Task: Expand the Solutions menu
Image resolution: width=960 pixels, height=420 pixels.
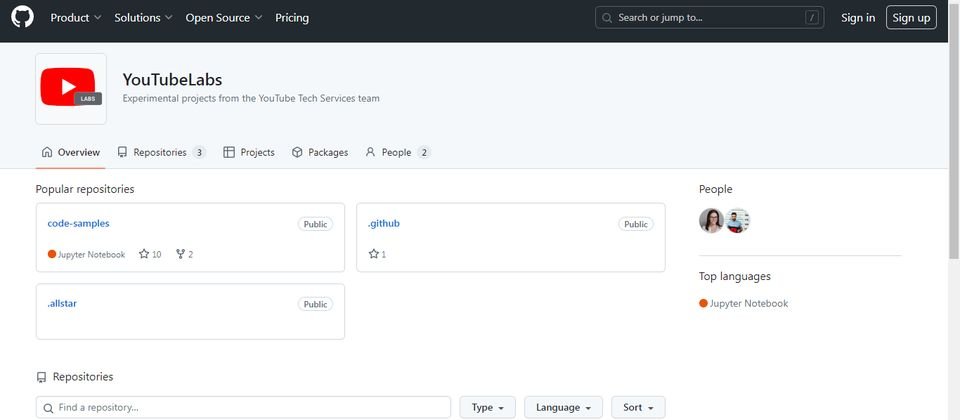Action: point(143,18)
